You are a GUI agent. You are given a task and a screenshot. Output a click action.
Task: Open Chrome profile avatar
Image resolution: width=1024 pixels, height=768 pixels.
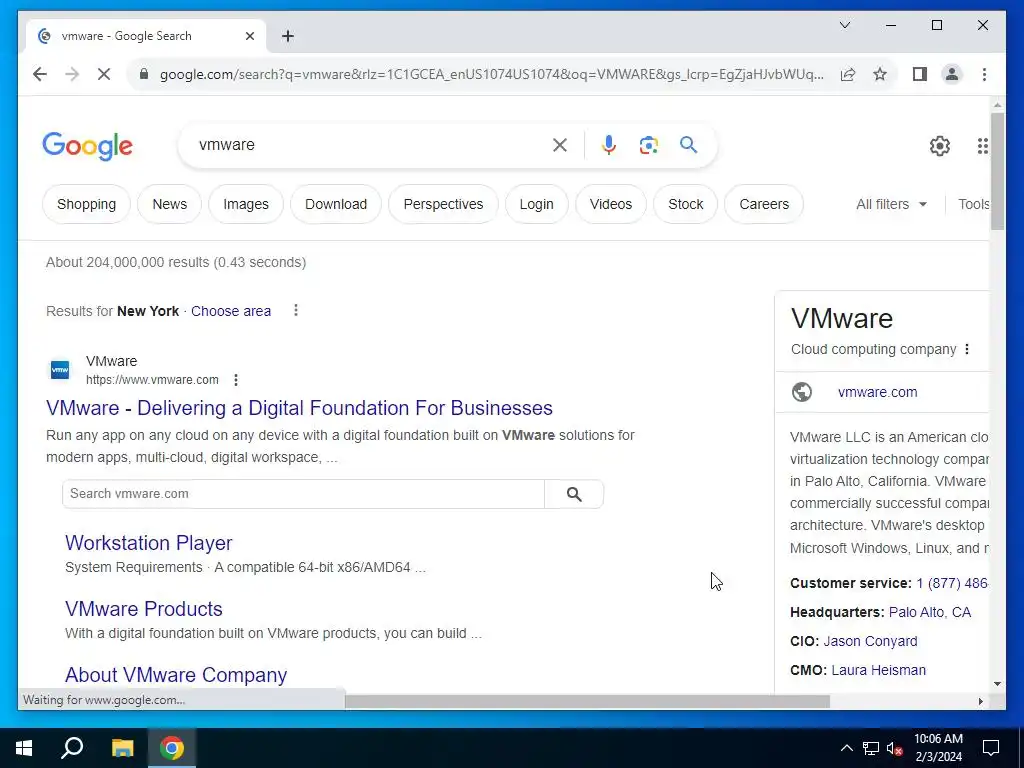[952, 74]
